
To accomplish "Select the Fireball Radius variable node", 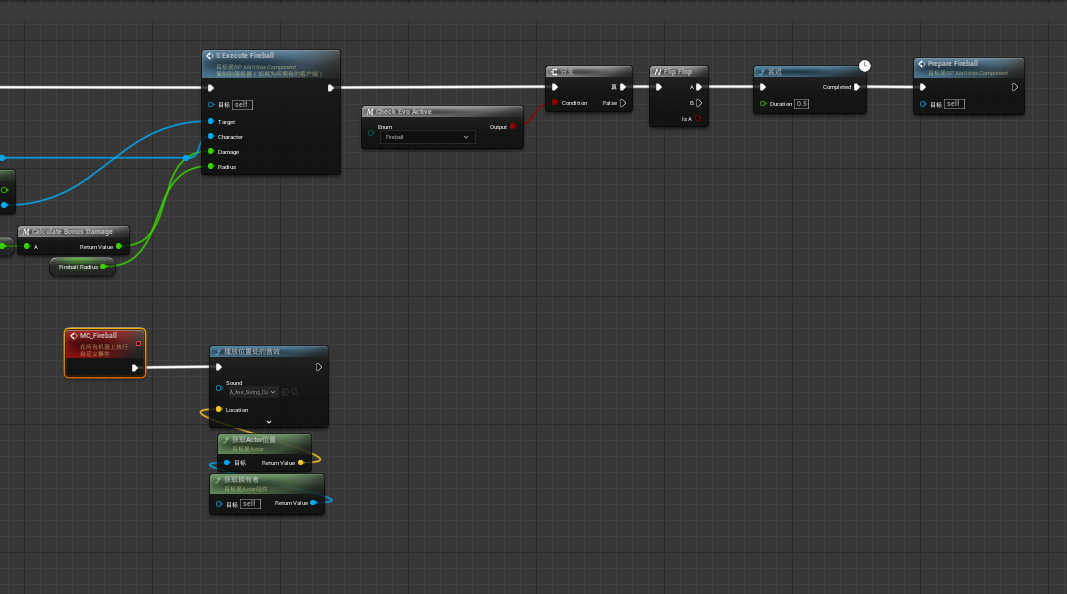I will pos(82,267).
